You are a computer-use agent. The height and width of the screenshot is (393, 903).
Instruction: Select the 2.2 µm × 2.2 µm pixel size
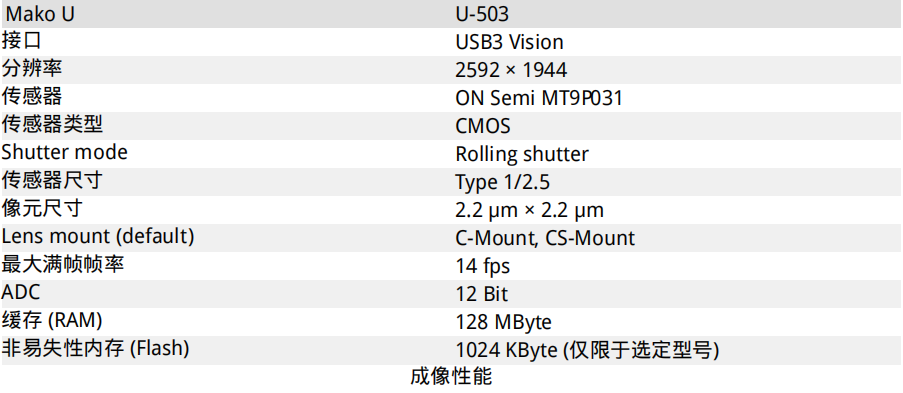[529, 210]
